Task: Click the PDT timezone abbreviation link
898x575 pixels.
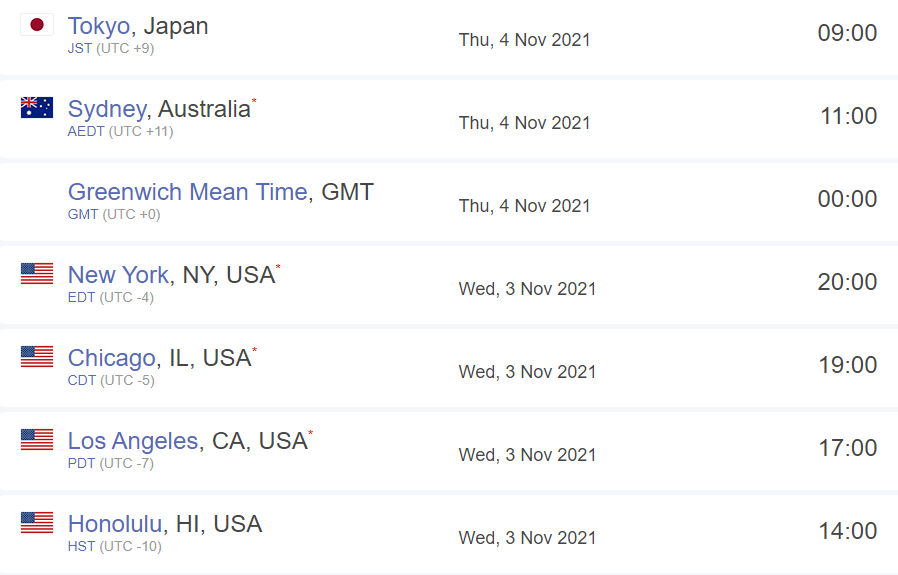Action: point(81,463)
